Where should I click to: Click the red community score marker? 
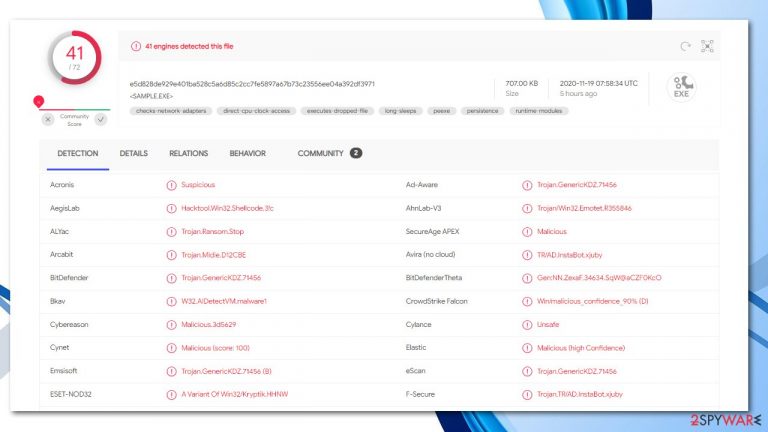tap(39, 101)
